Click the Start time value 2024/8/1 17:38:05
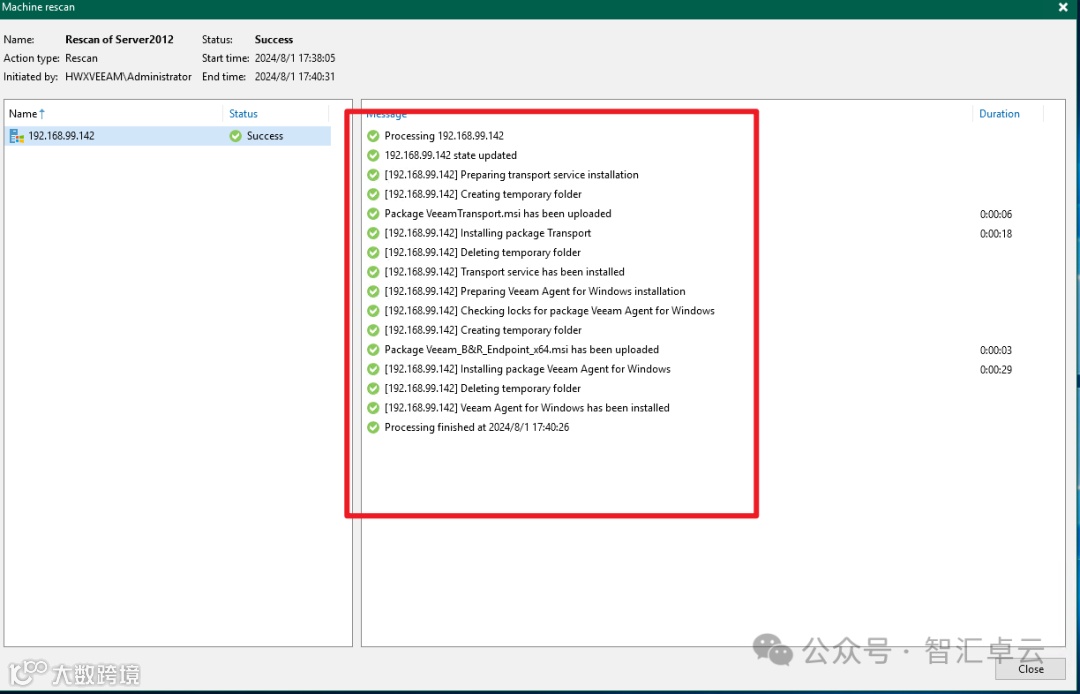Viewport: 1080px width, 694px height. [x=295, y=59]
